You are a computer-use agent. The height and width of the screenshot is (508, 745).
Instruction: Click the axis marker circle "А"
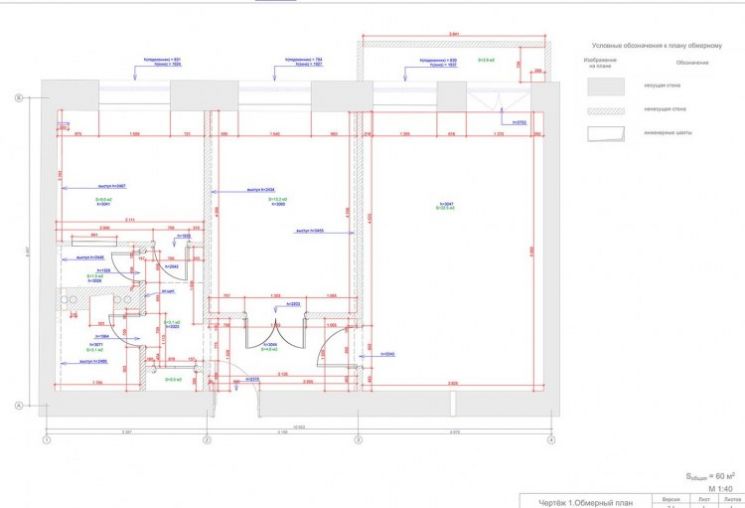click(19, 406)
